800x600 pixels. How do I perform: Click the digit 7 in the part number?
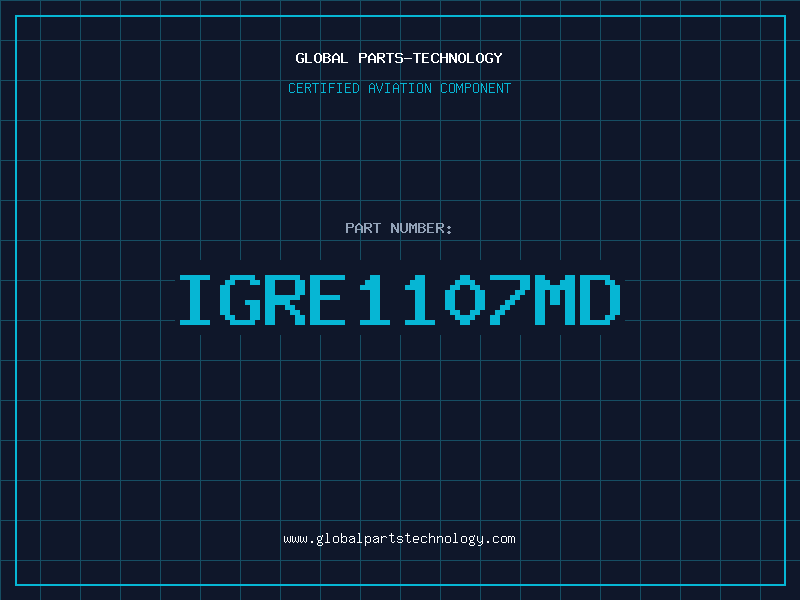point(510,300)
